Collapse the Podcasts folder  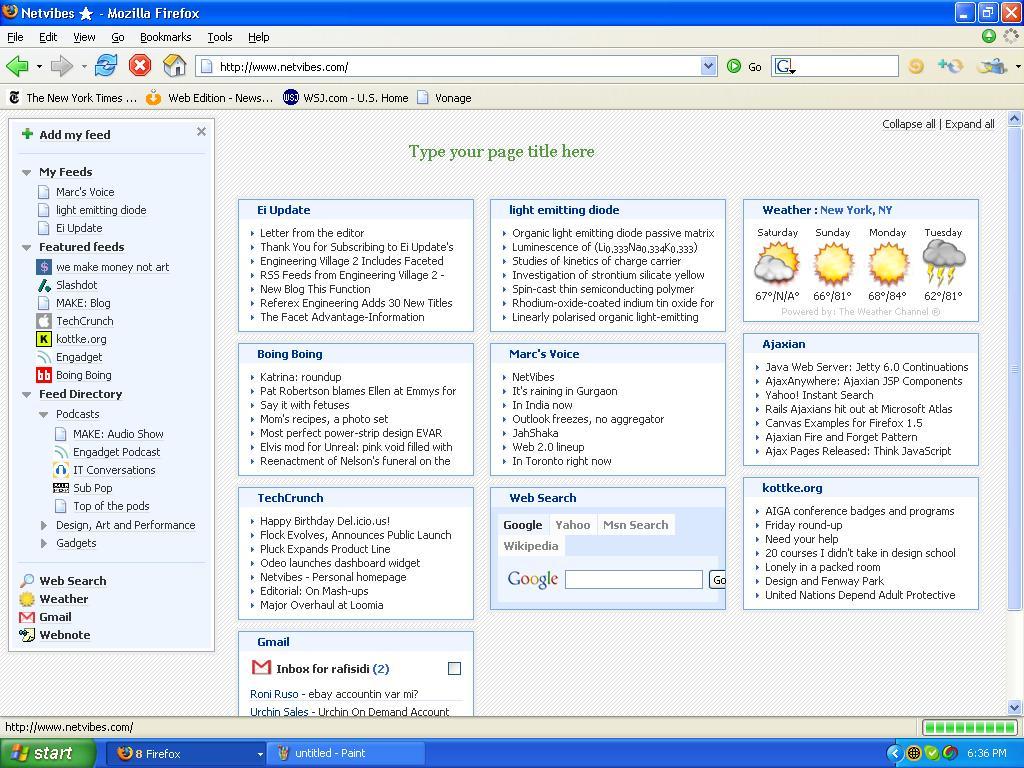[x=44, y=415]
